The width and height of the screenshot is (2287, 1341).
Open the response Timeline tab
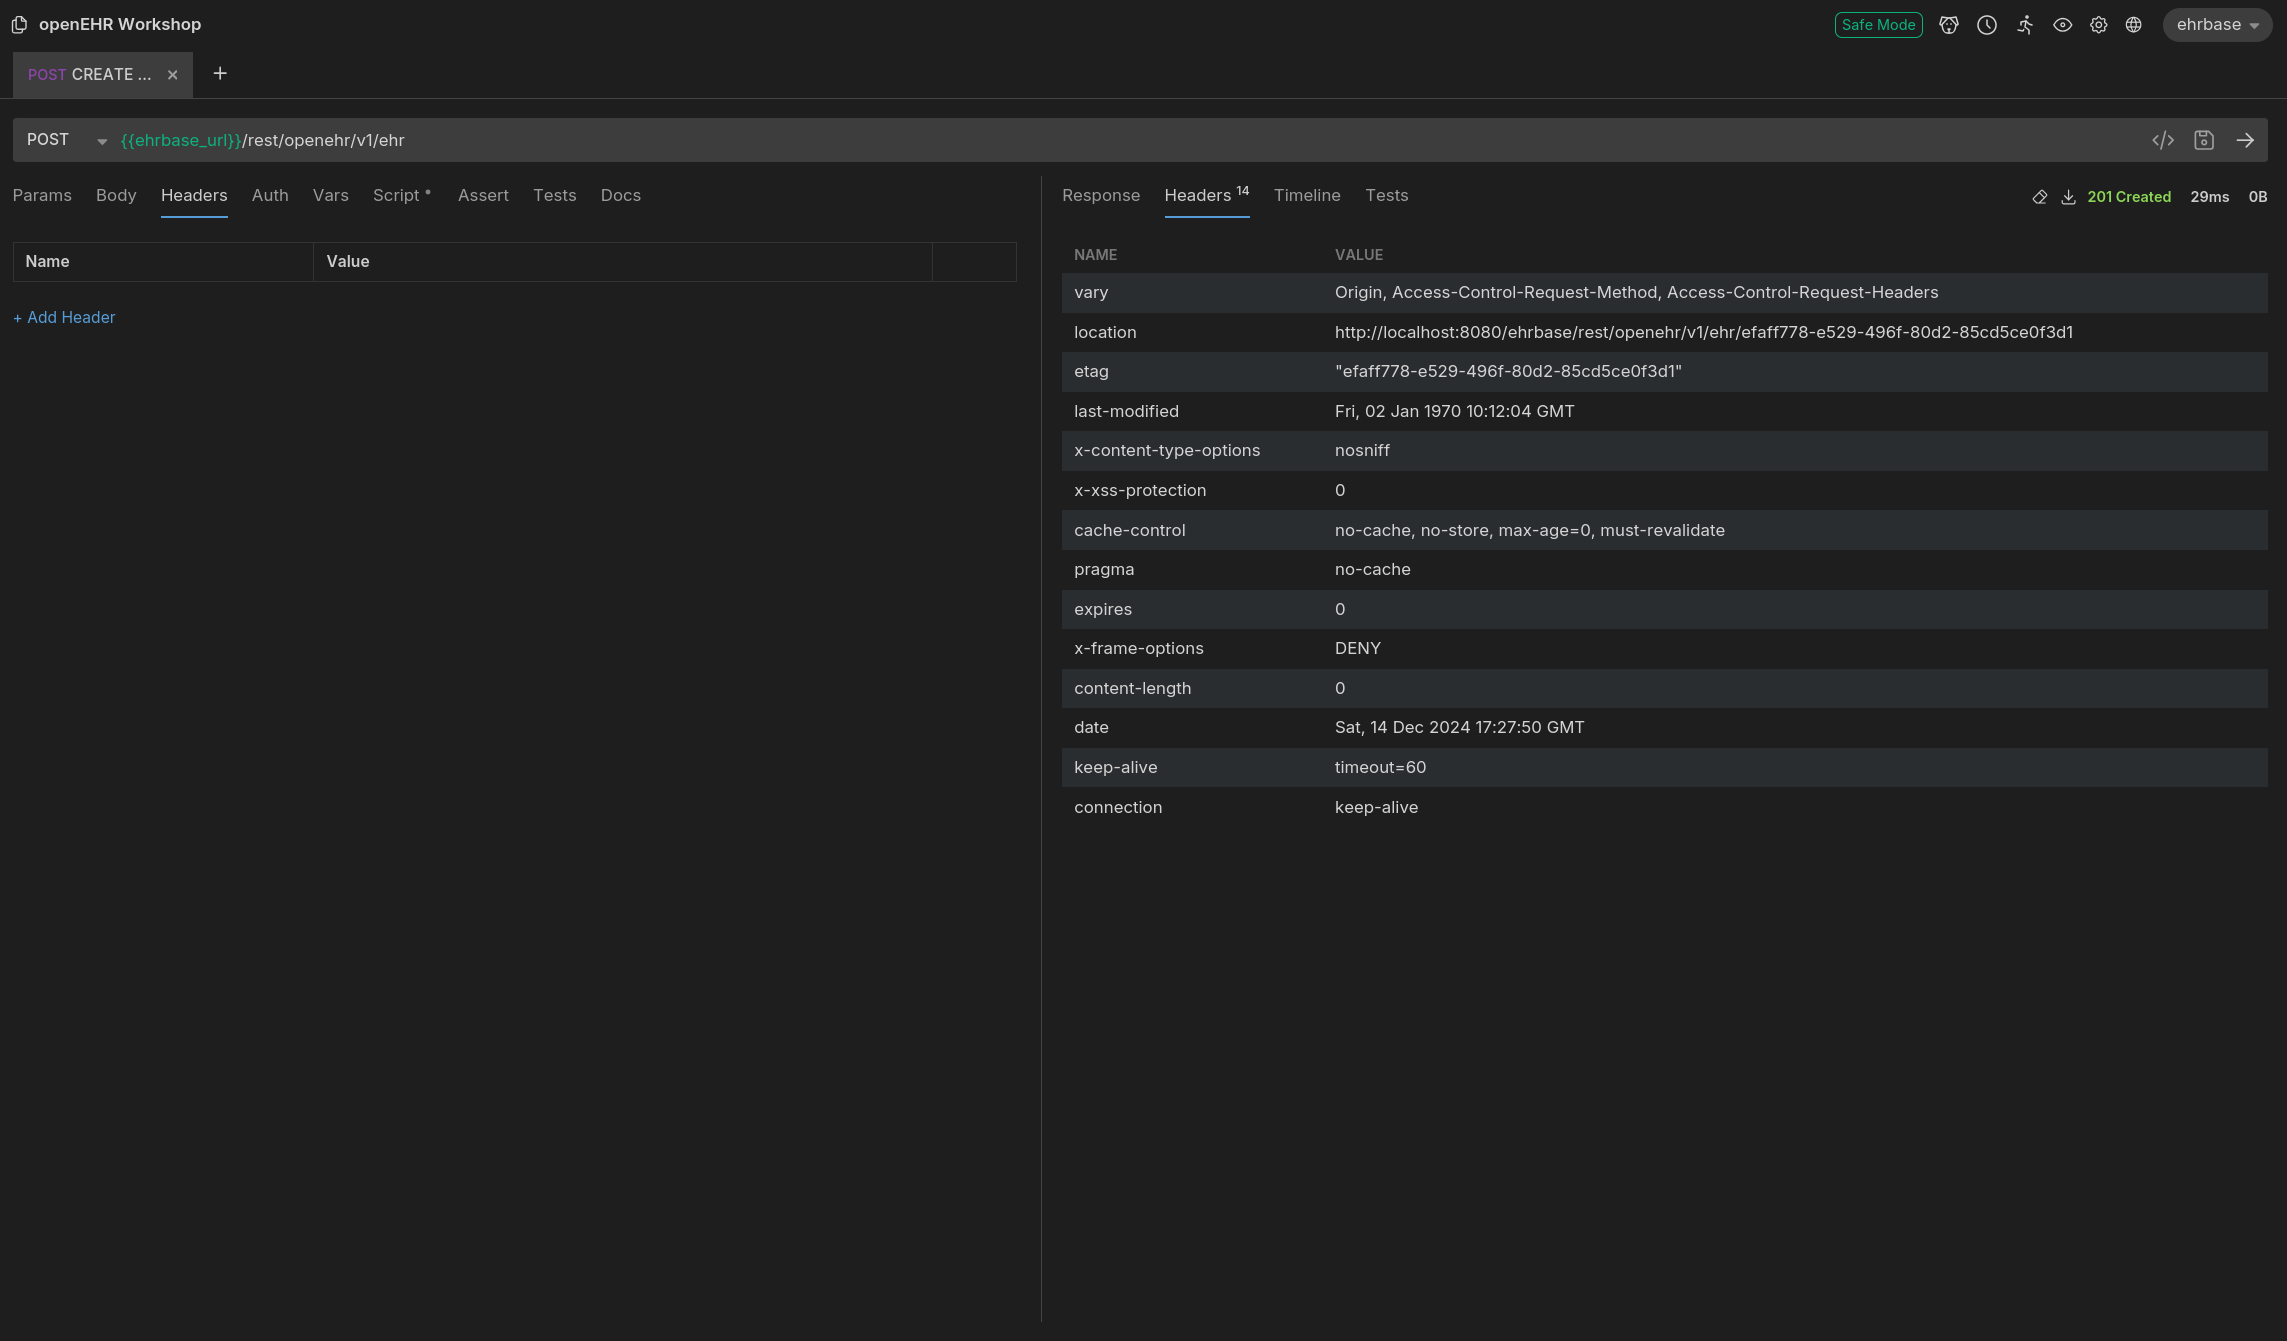[x=1306, y=195]
